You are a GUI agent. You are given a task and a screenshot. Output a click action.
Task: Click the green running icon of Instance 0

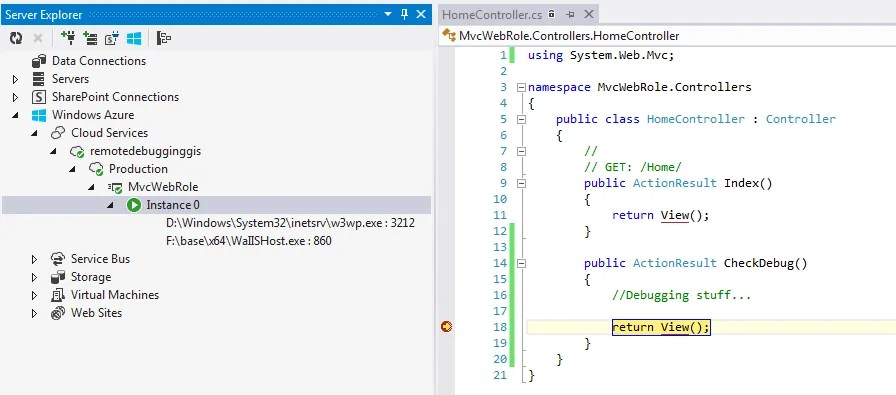[134, 205]
